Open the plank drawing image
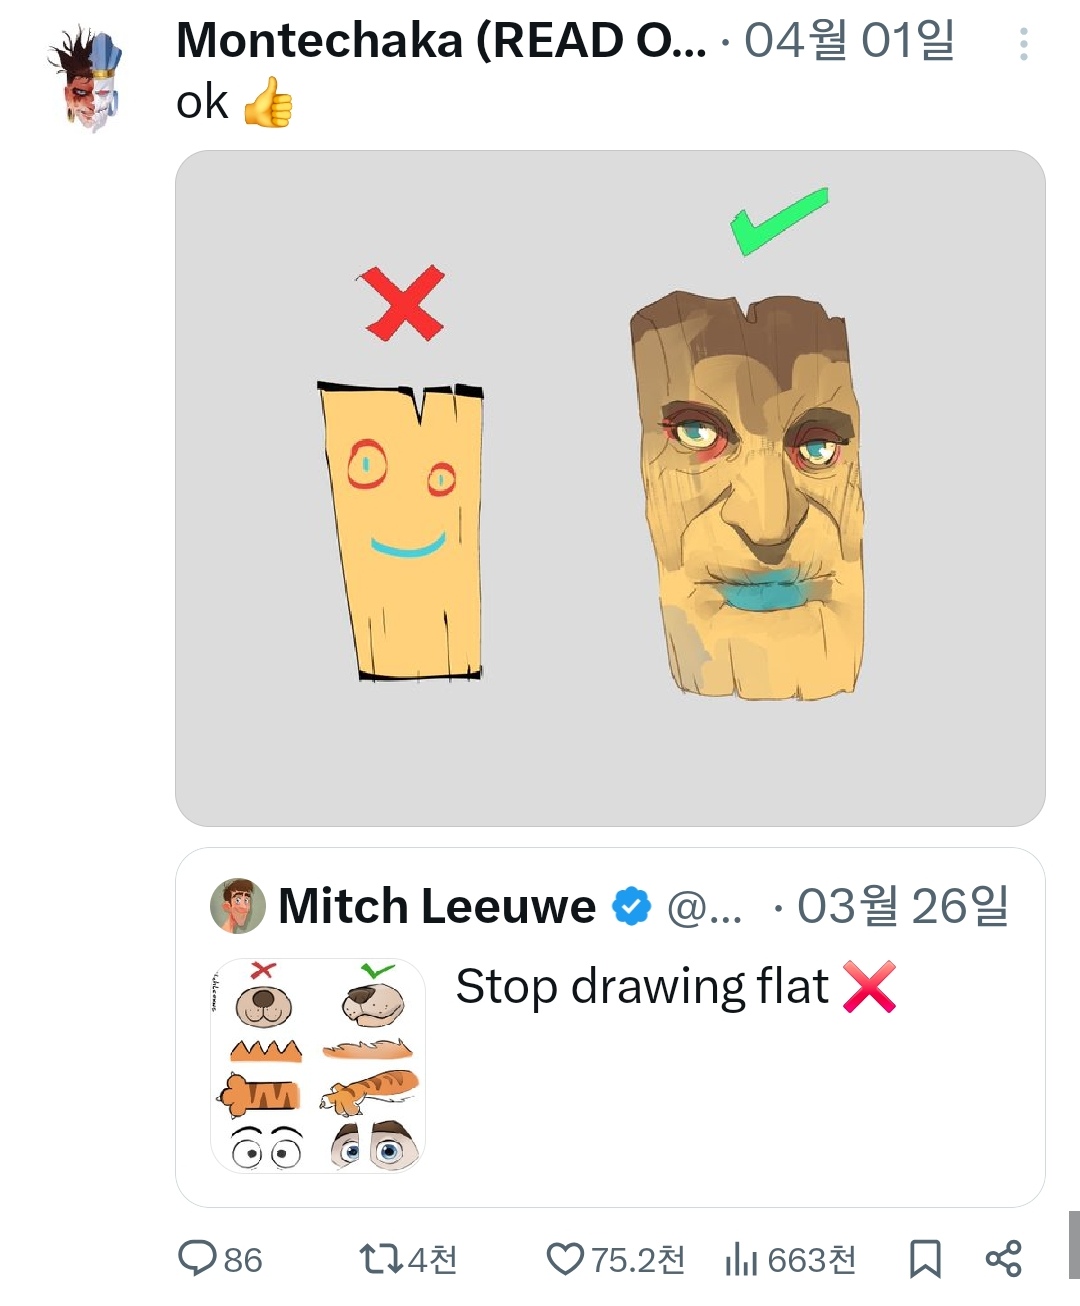1080x1306 pixels. tap(610, 488)
